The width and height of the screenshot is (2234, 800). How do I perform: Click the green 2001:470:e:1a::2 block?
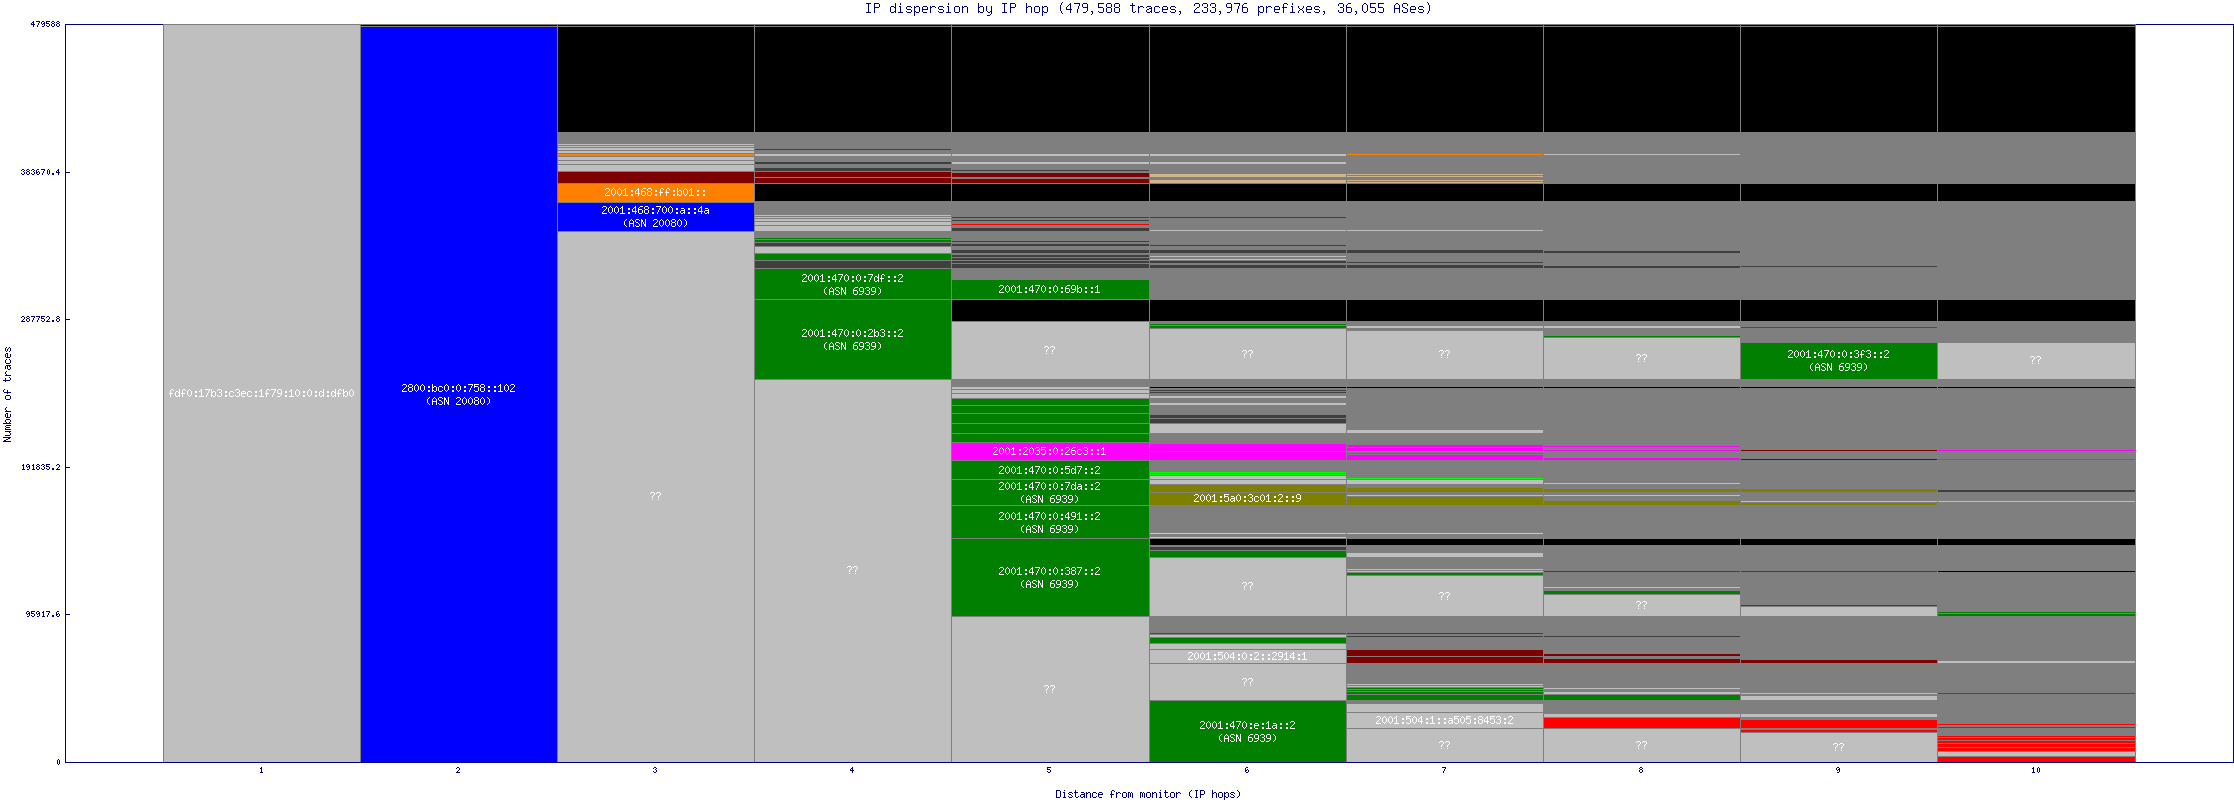point(1247,731)
